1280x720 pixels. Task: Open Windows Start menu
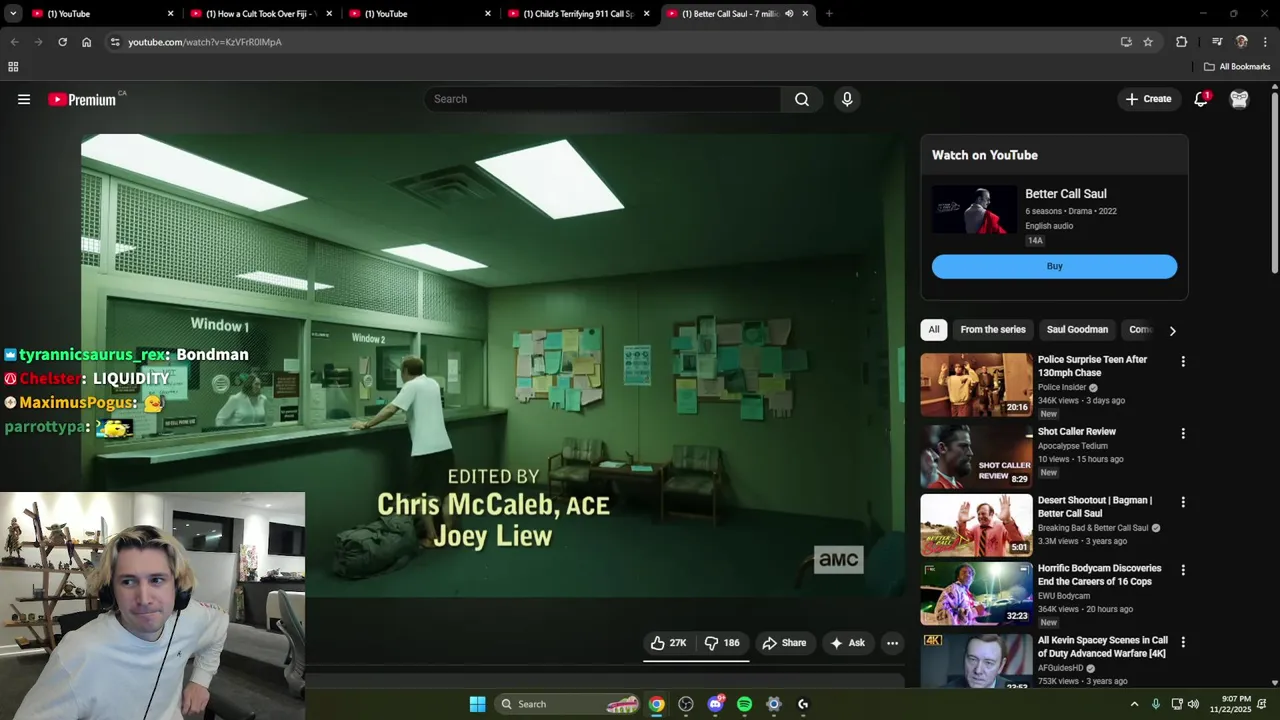[477, 704]
